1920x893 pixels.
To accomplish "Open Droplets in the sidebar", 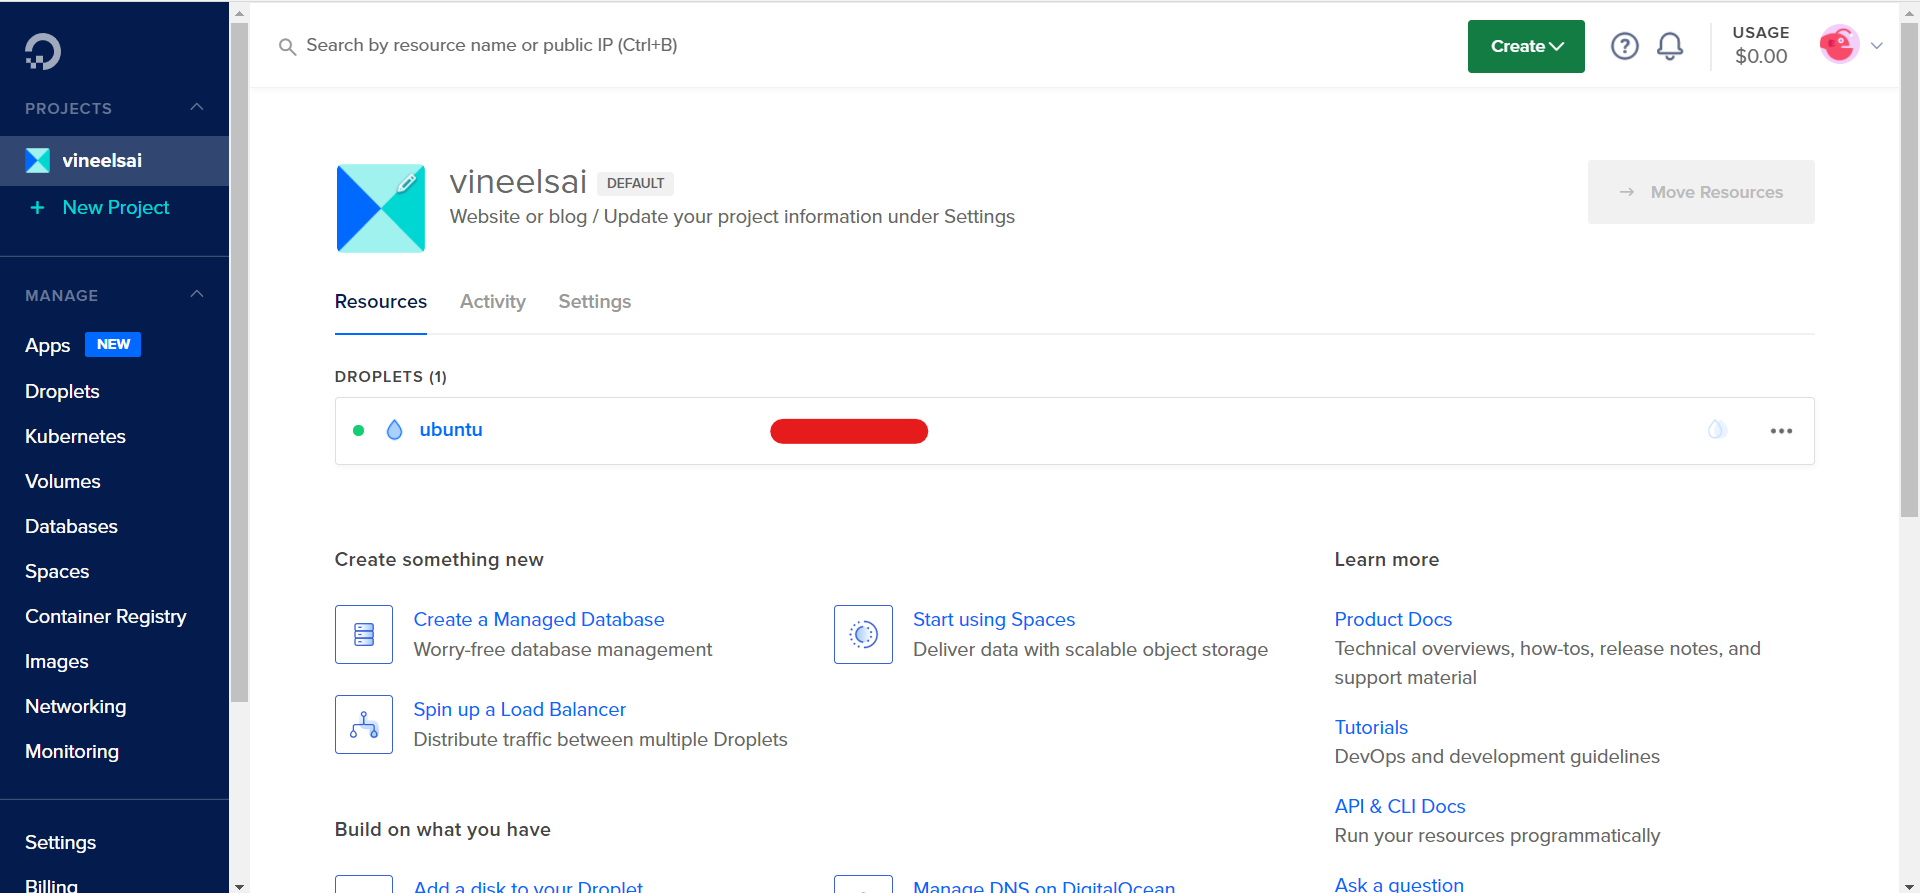I will coord(62,391).
